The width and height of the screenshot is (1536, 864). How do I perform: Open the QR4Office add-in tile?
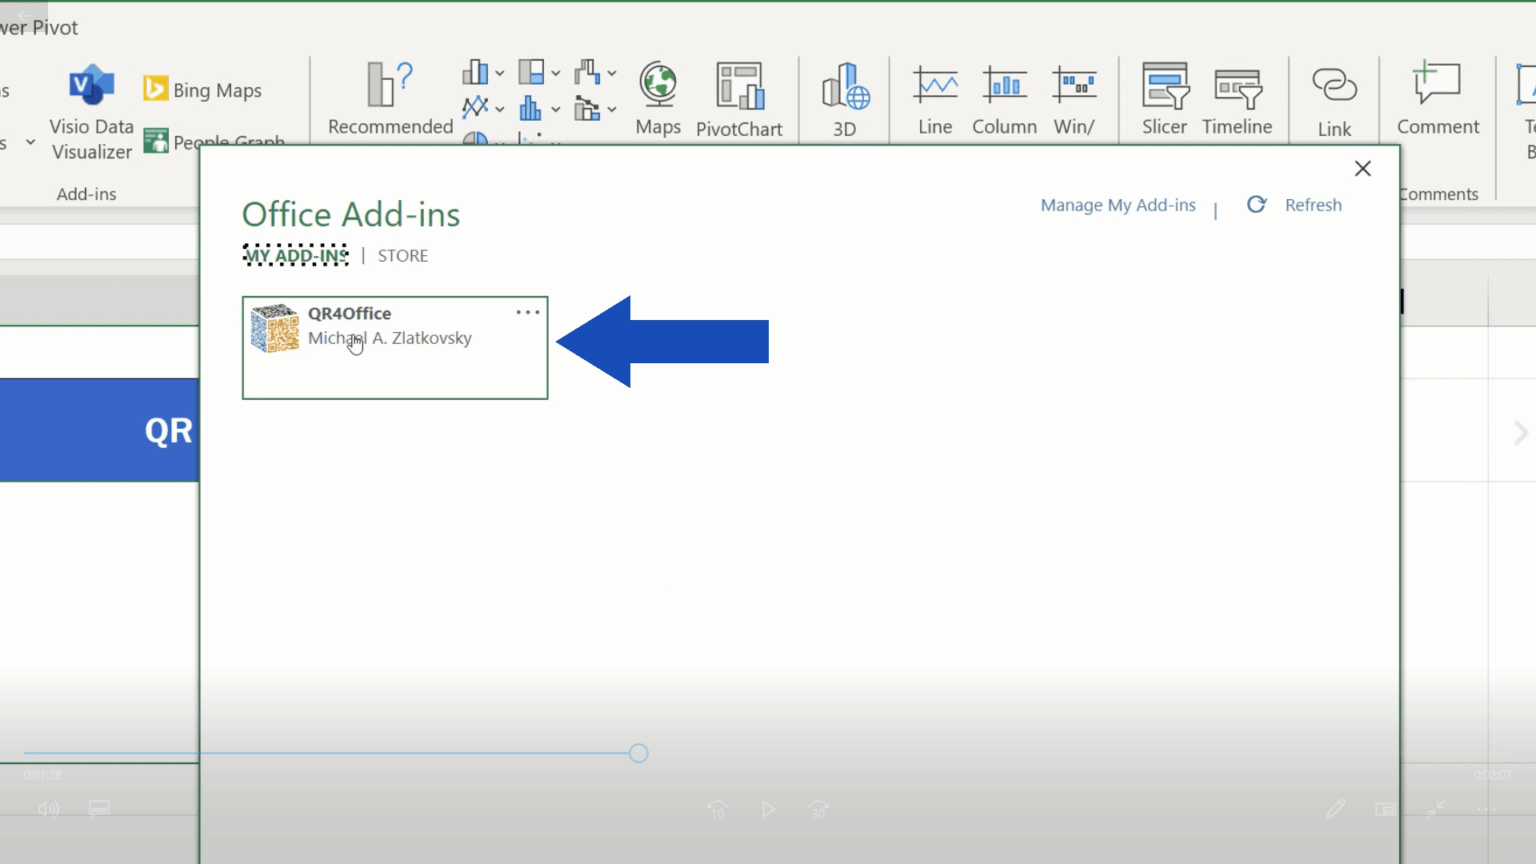point(394,347)
